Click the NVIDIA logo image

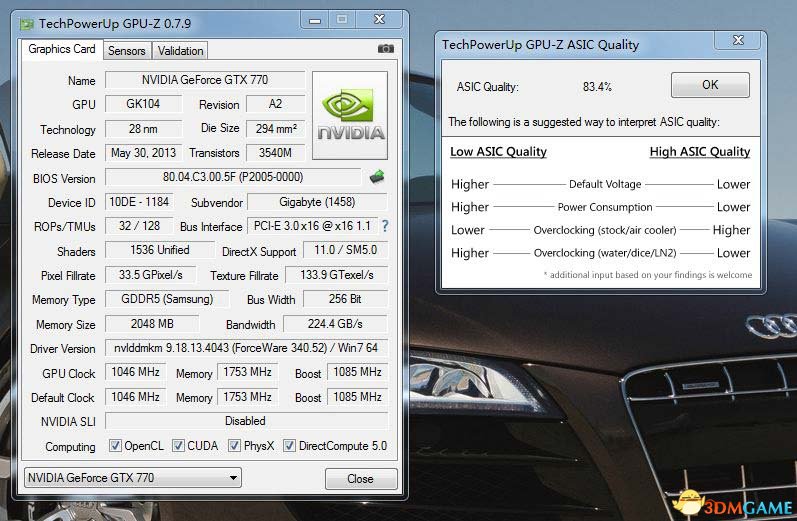350,115
